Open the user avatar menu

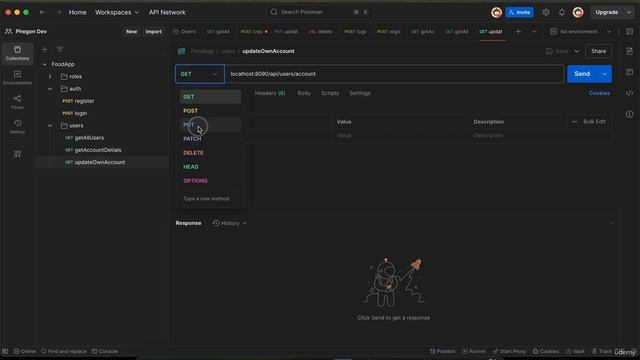(x=578, y=12)
